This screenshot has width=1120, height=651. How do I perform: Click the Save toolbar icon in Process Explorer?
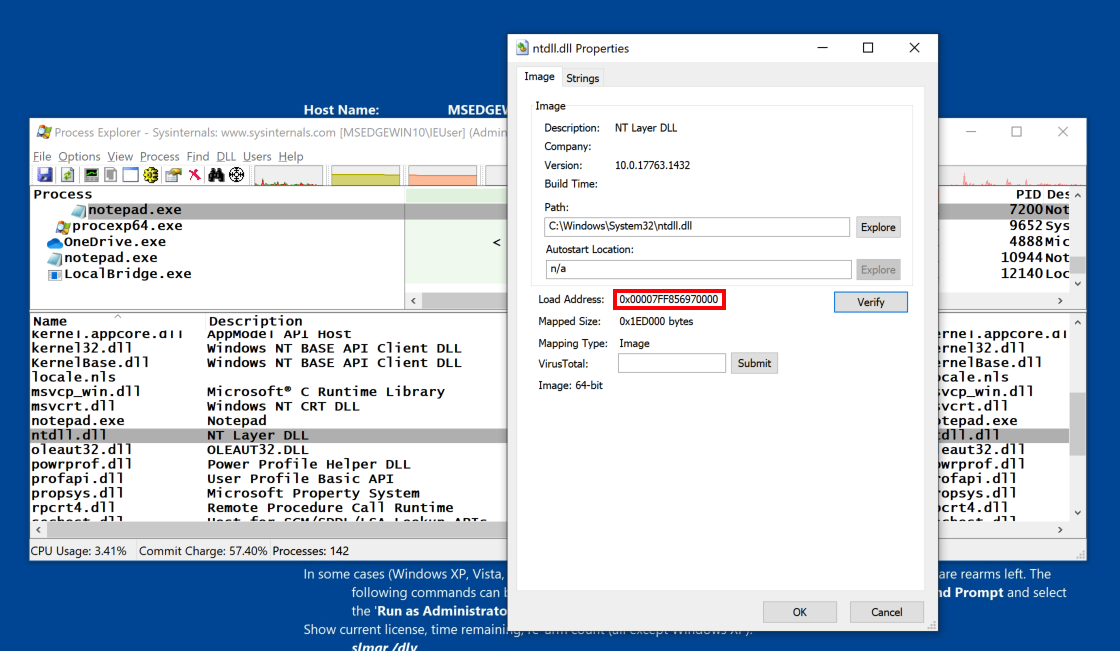pos(45,174)
